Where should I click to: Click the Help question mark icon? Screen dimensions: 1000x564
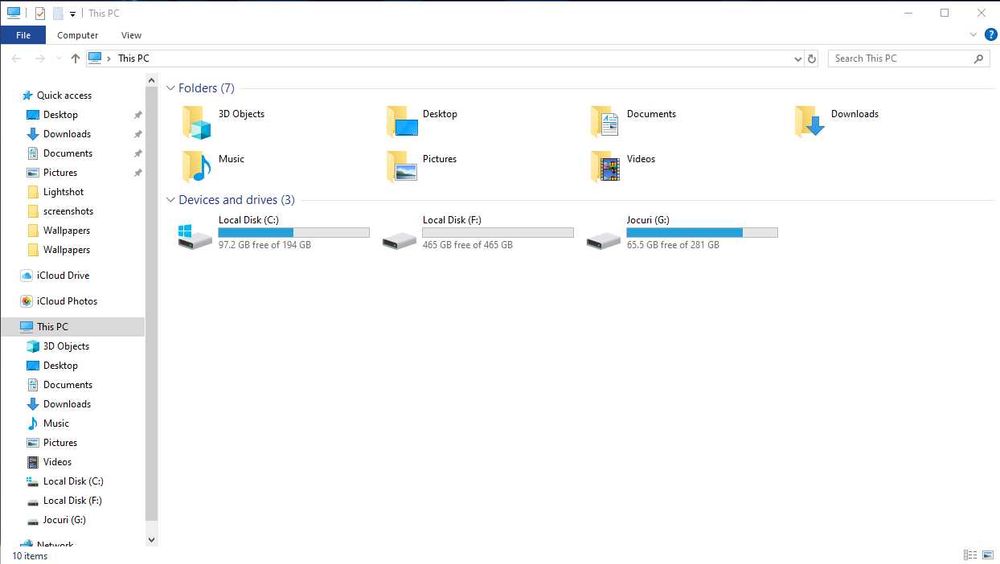click(990, 34)
